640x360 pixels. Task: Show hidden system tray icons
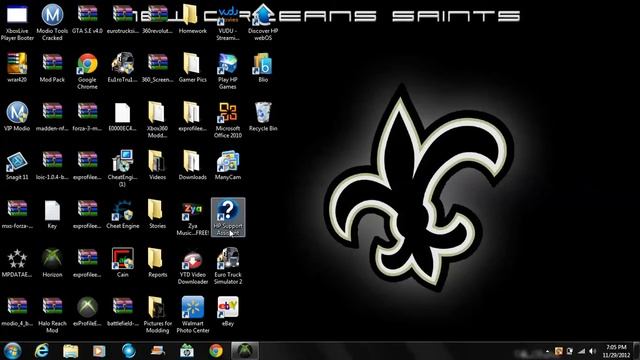point(547,351)
